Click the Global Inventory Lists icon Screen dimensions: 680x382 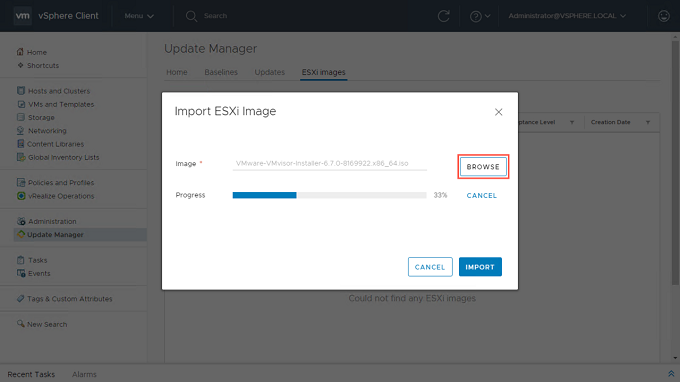21,157
